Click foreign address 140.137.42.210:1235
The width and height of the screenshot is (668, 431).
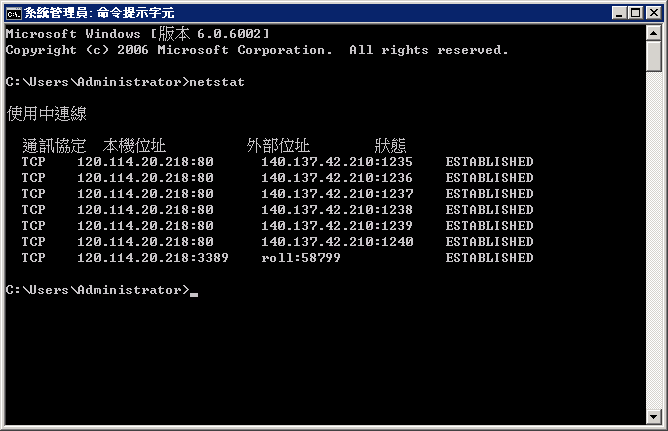coord(337,162)
